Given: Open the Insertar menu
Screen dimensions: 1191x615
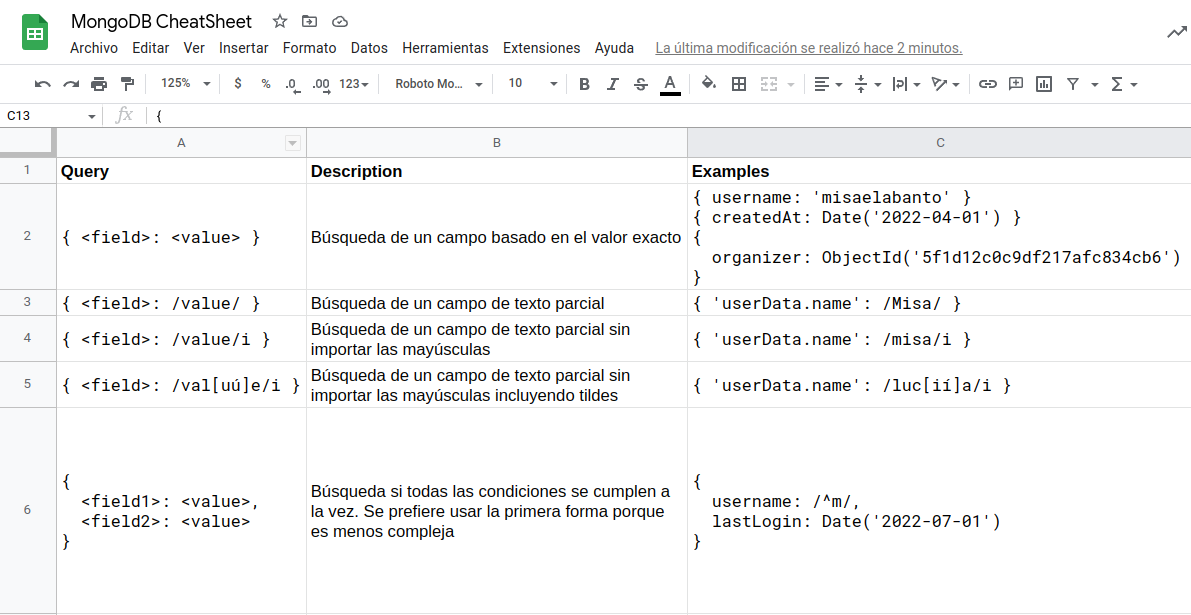Looking at the screenshot, I should 244,48.
